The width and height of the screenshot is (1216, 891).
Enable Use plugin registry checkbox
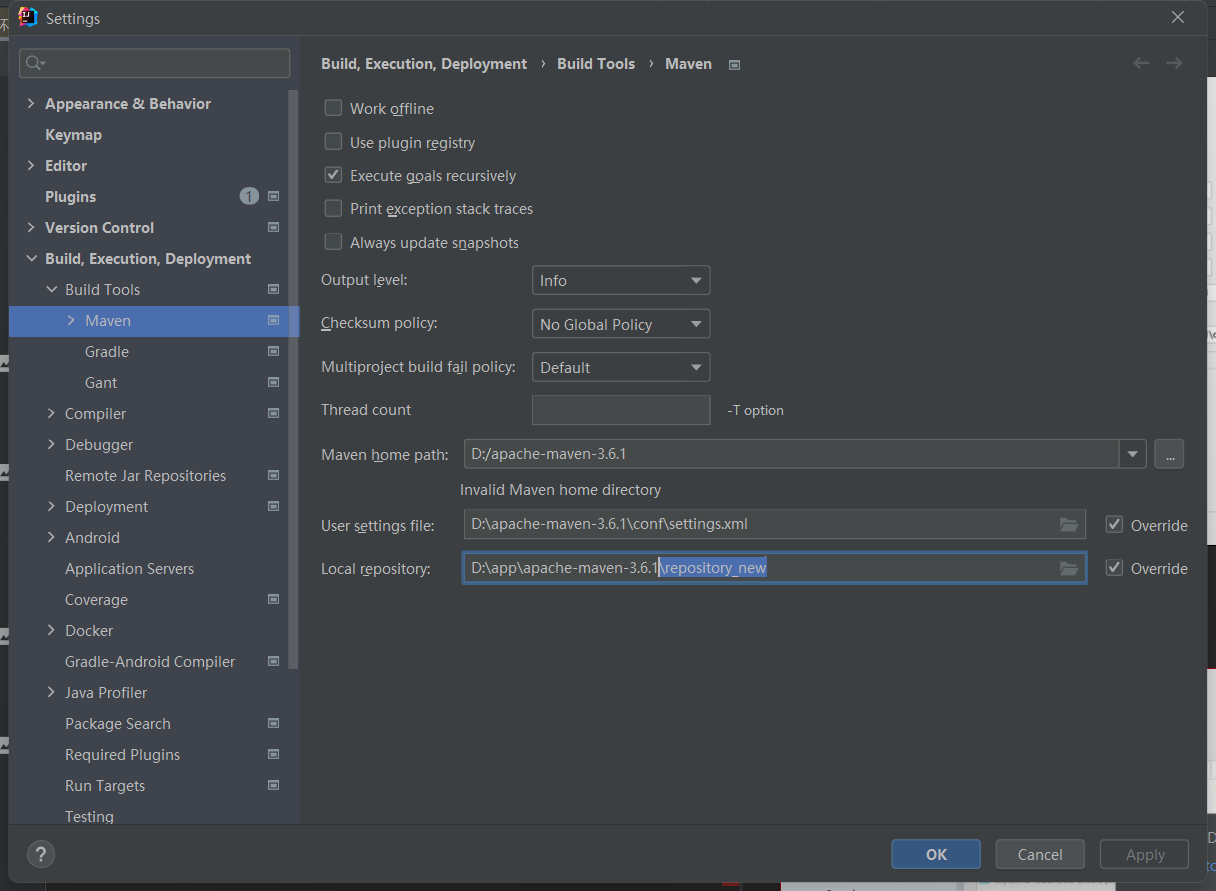point(333,142)
